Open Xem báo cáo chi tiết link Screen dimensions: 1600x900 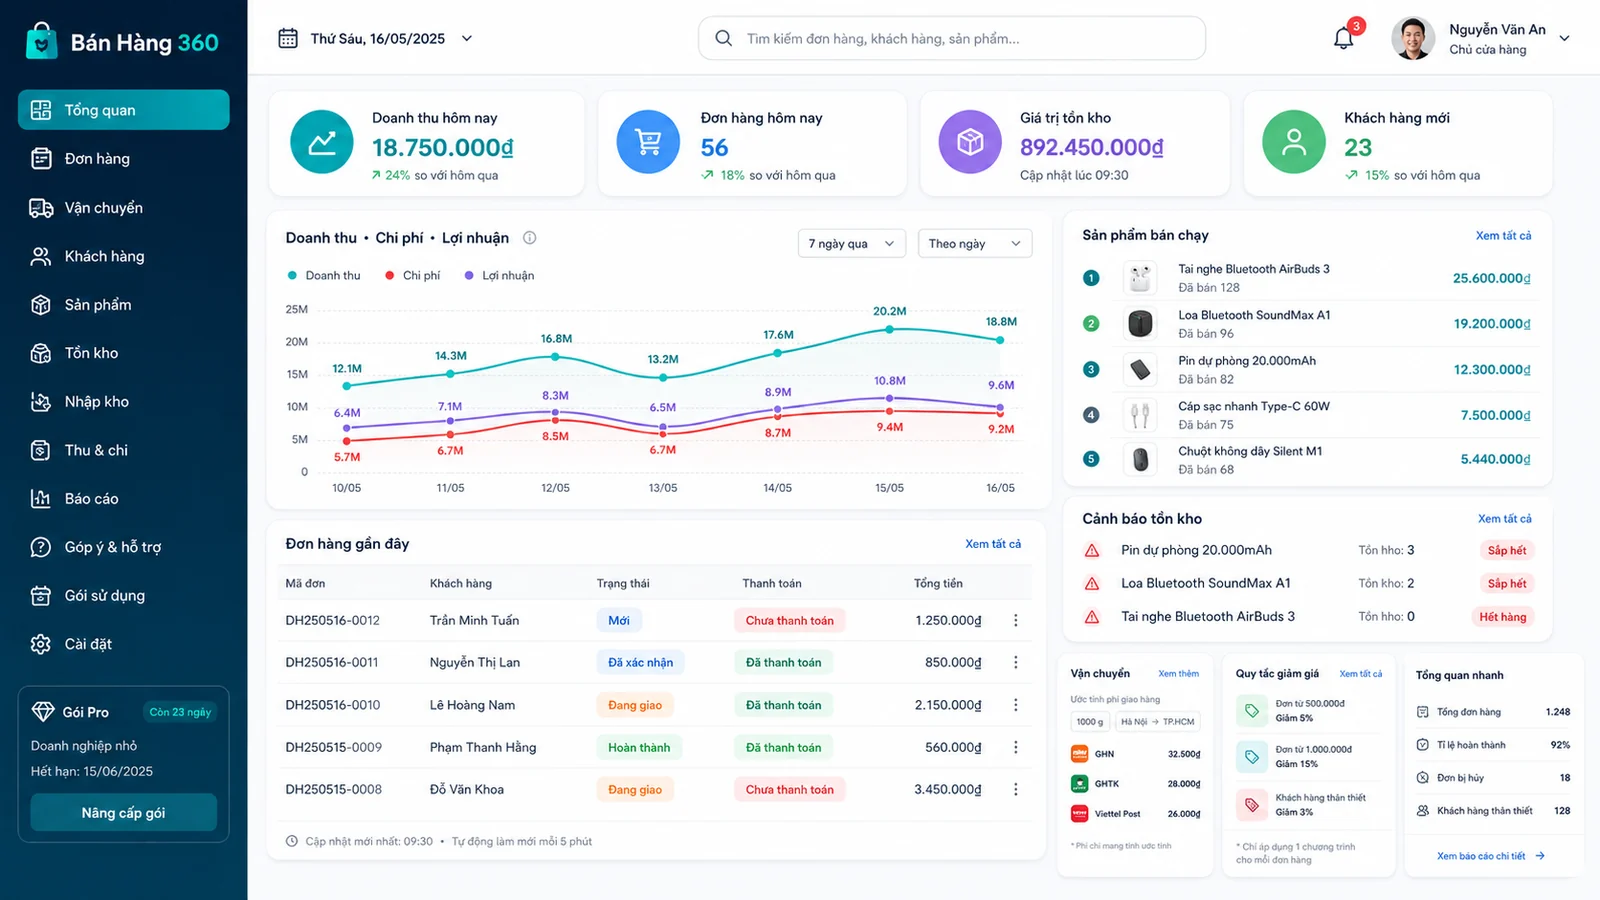coord(1490,856)
